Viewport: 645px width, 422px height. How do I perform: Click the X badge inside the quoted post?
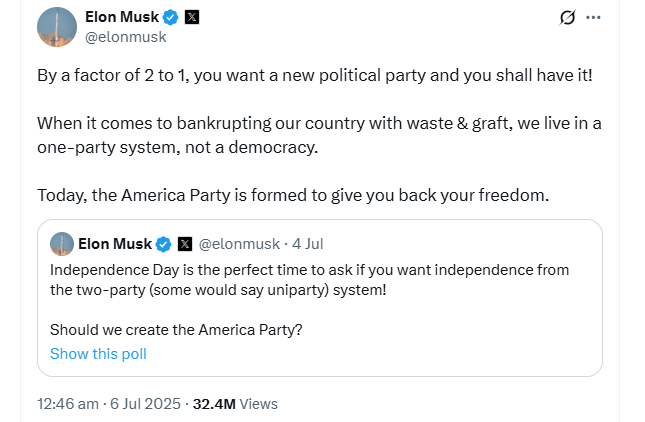click(x=185, y=244)
